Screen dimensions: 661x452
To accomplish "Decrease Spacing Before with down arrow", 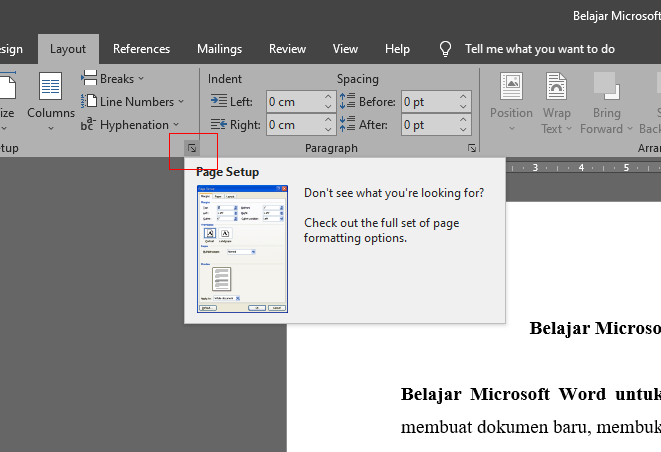I will click(x=463, y=107).
